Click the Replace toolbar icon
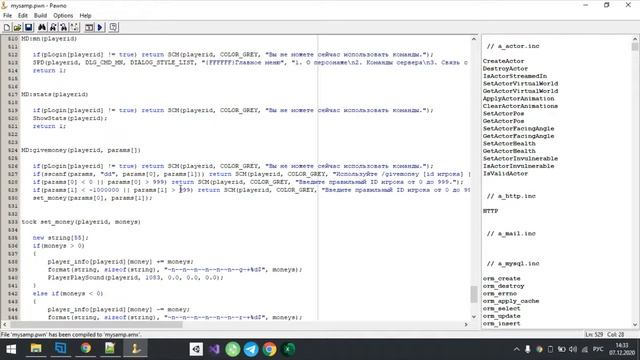The width and height of the screenshot is (640, 360). tap(63, 27)
